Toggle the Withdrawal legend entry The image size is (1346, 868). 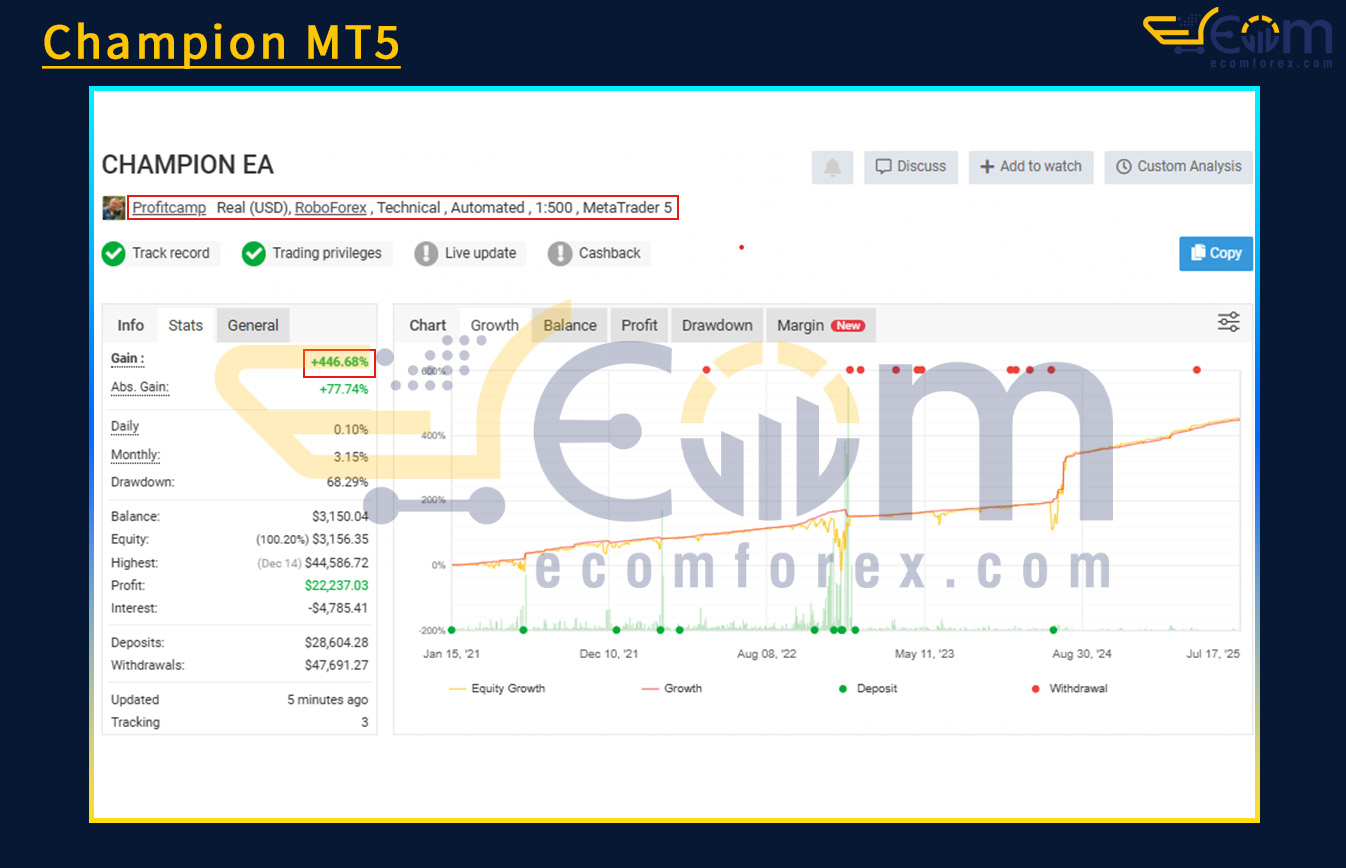point(1069,688)
